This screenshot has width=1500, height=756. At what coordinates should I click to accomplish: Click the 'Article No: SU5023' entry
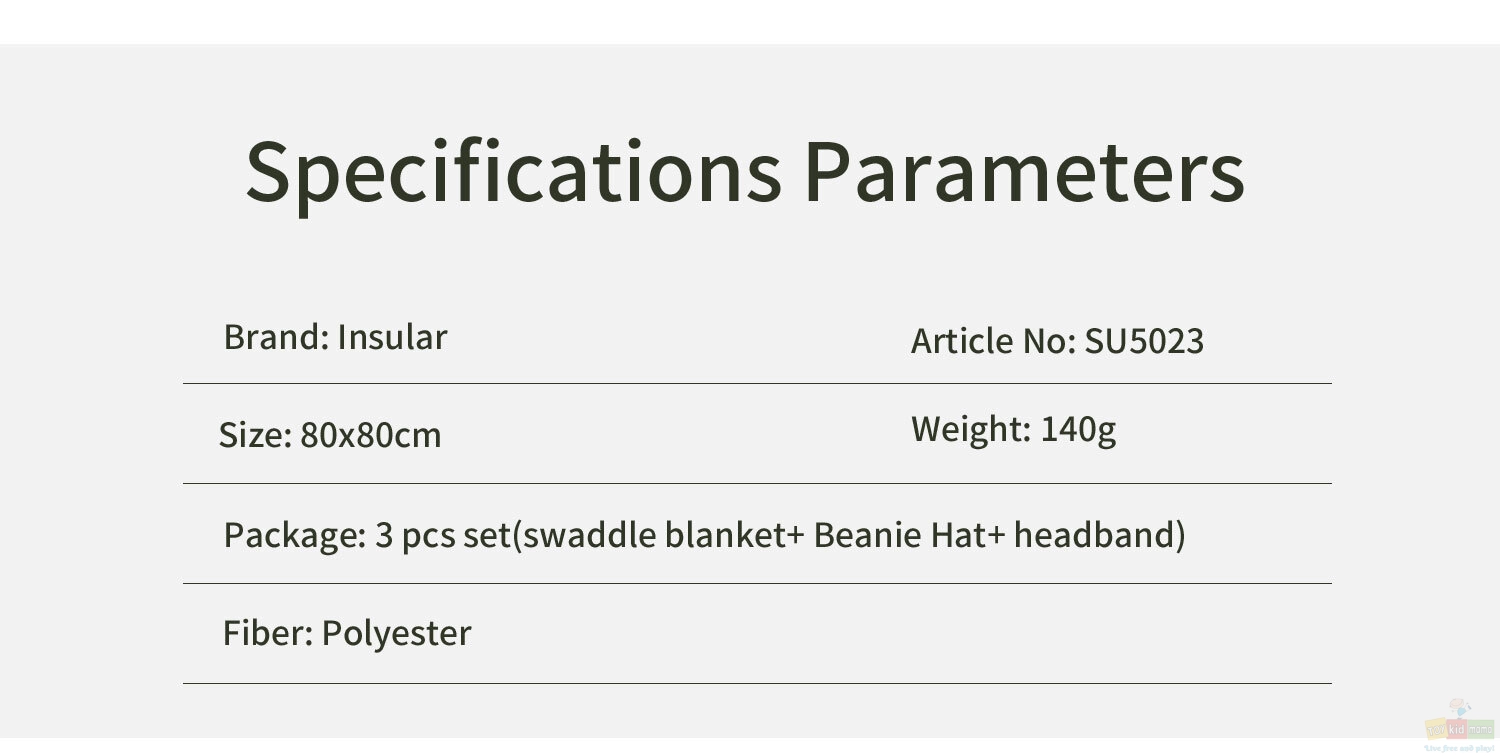(x=1057, y=341)
